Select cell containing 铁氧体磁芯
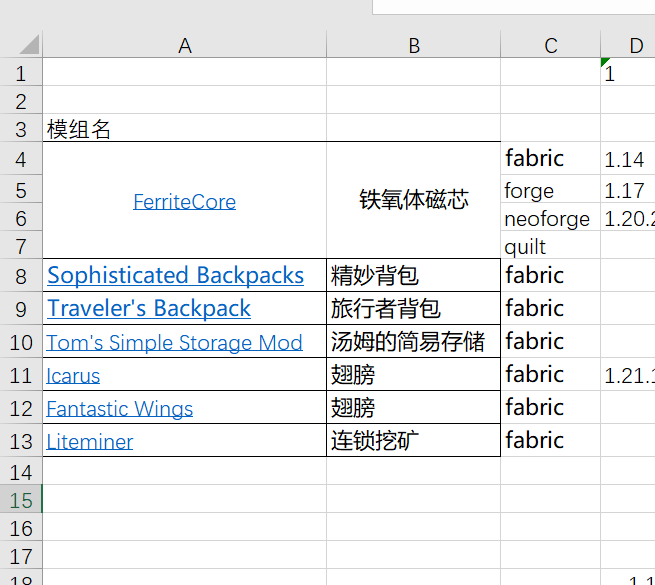 click(413, 200)
